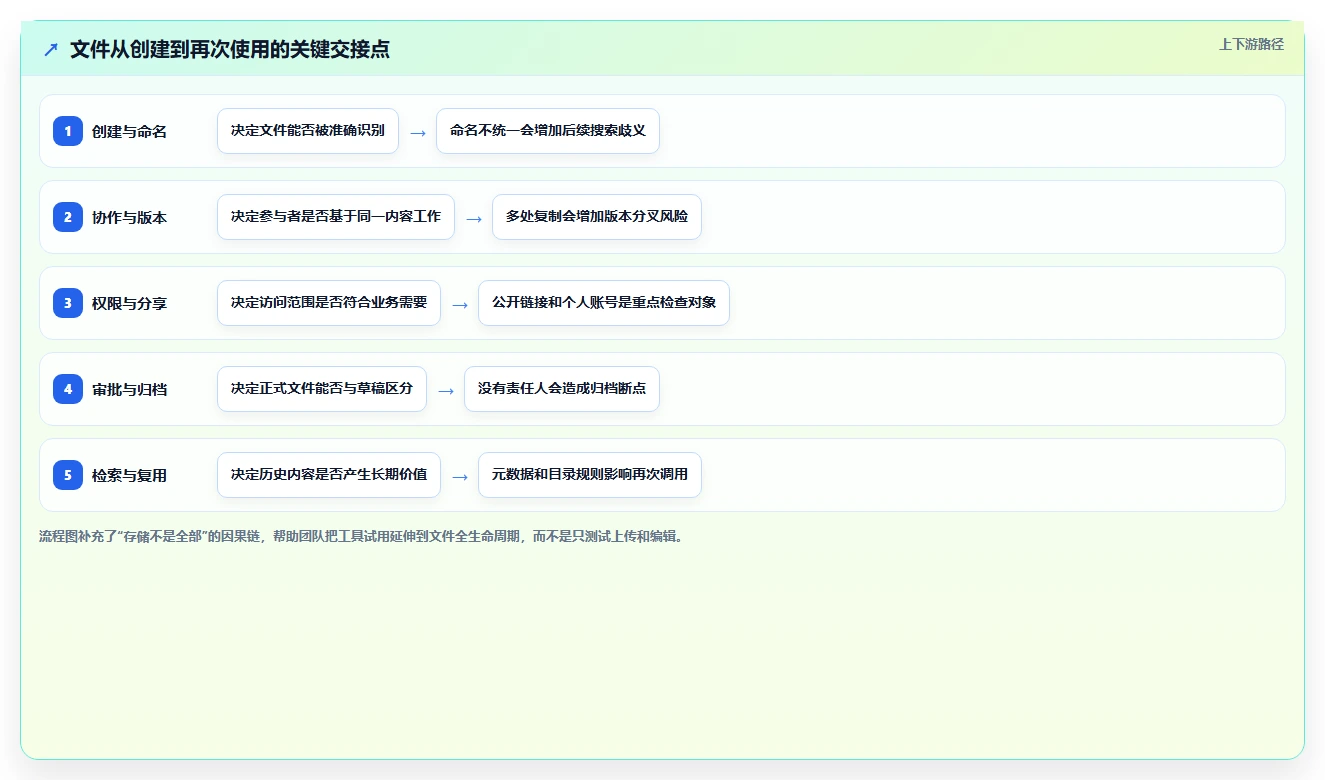Image resolution: width=1325 pixels, height=780 pixels.
Task: Click the title 文件从创建到再次使用的关键交接点
Action: tap(230, 49)
